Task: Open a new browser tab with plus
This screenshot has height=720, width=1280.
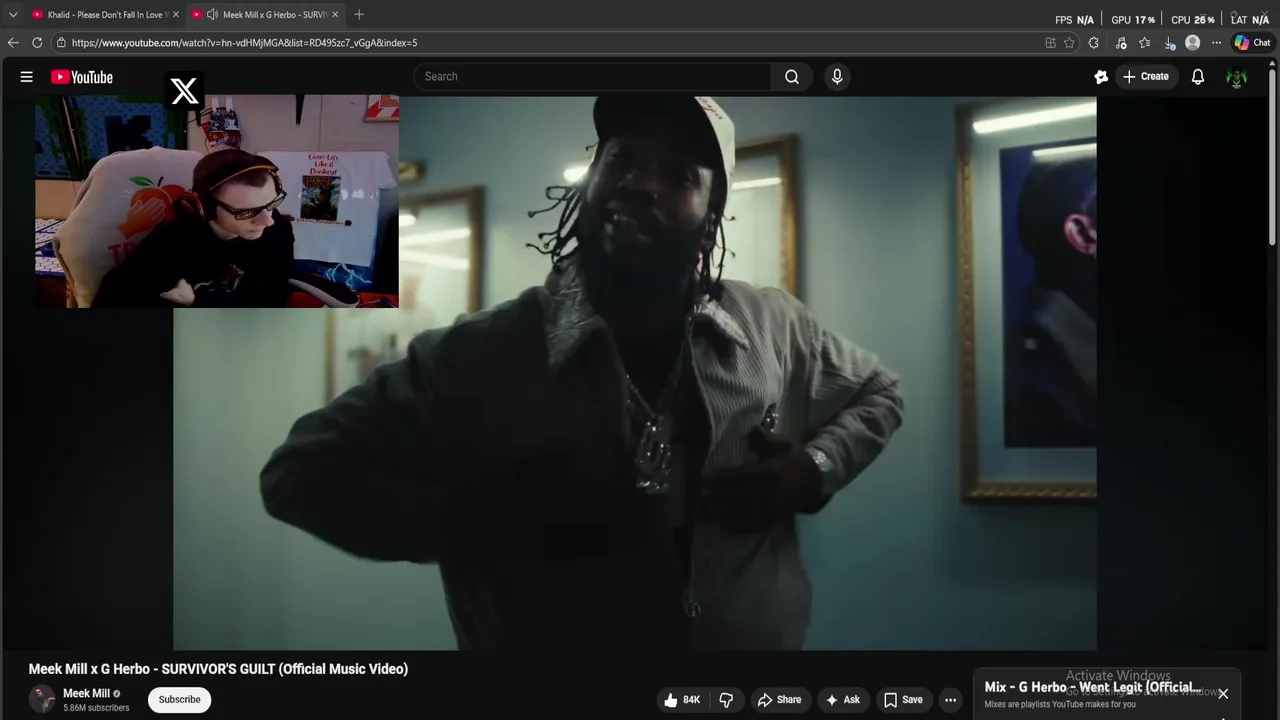Action: pyautogui.click(x=359, y=14)
